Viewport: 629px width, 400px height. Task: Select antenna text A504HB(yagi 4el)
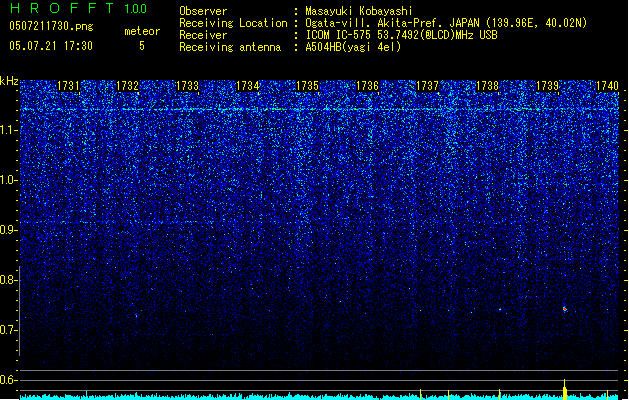click(x=353, y=47)
